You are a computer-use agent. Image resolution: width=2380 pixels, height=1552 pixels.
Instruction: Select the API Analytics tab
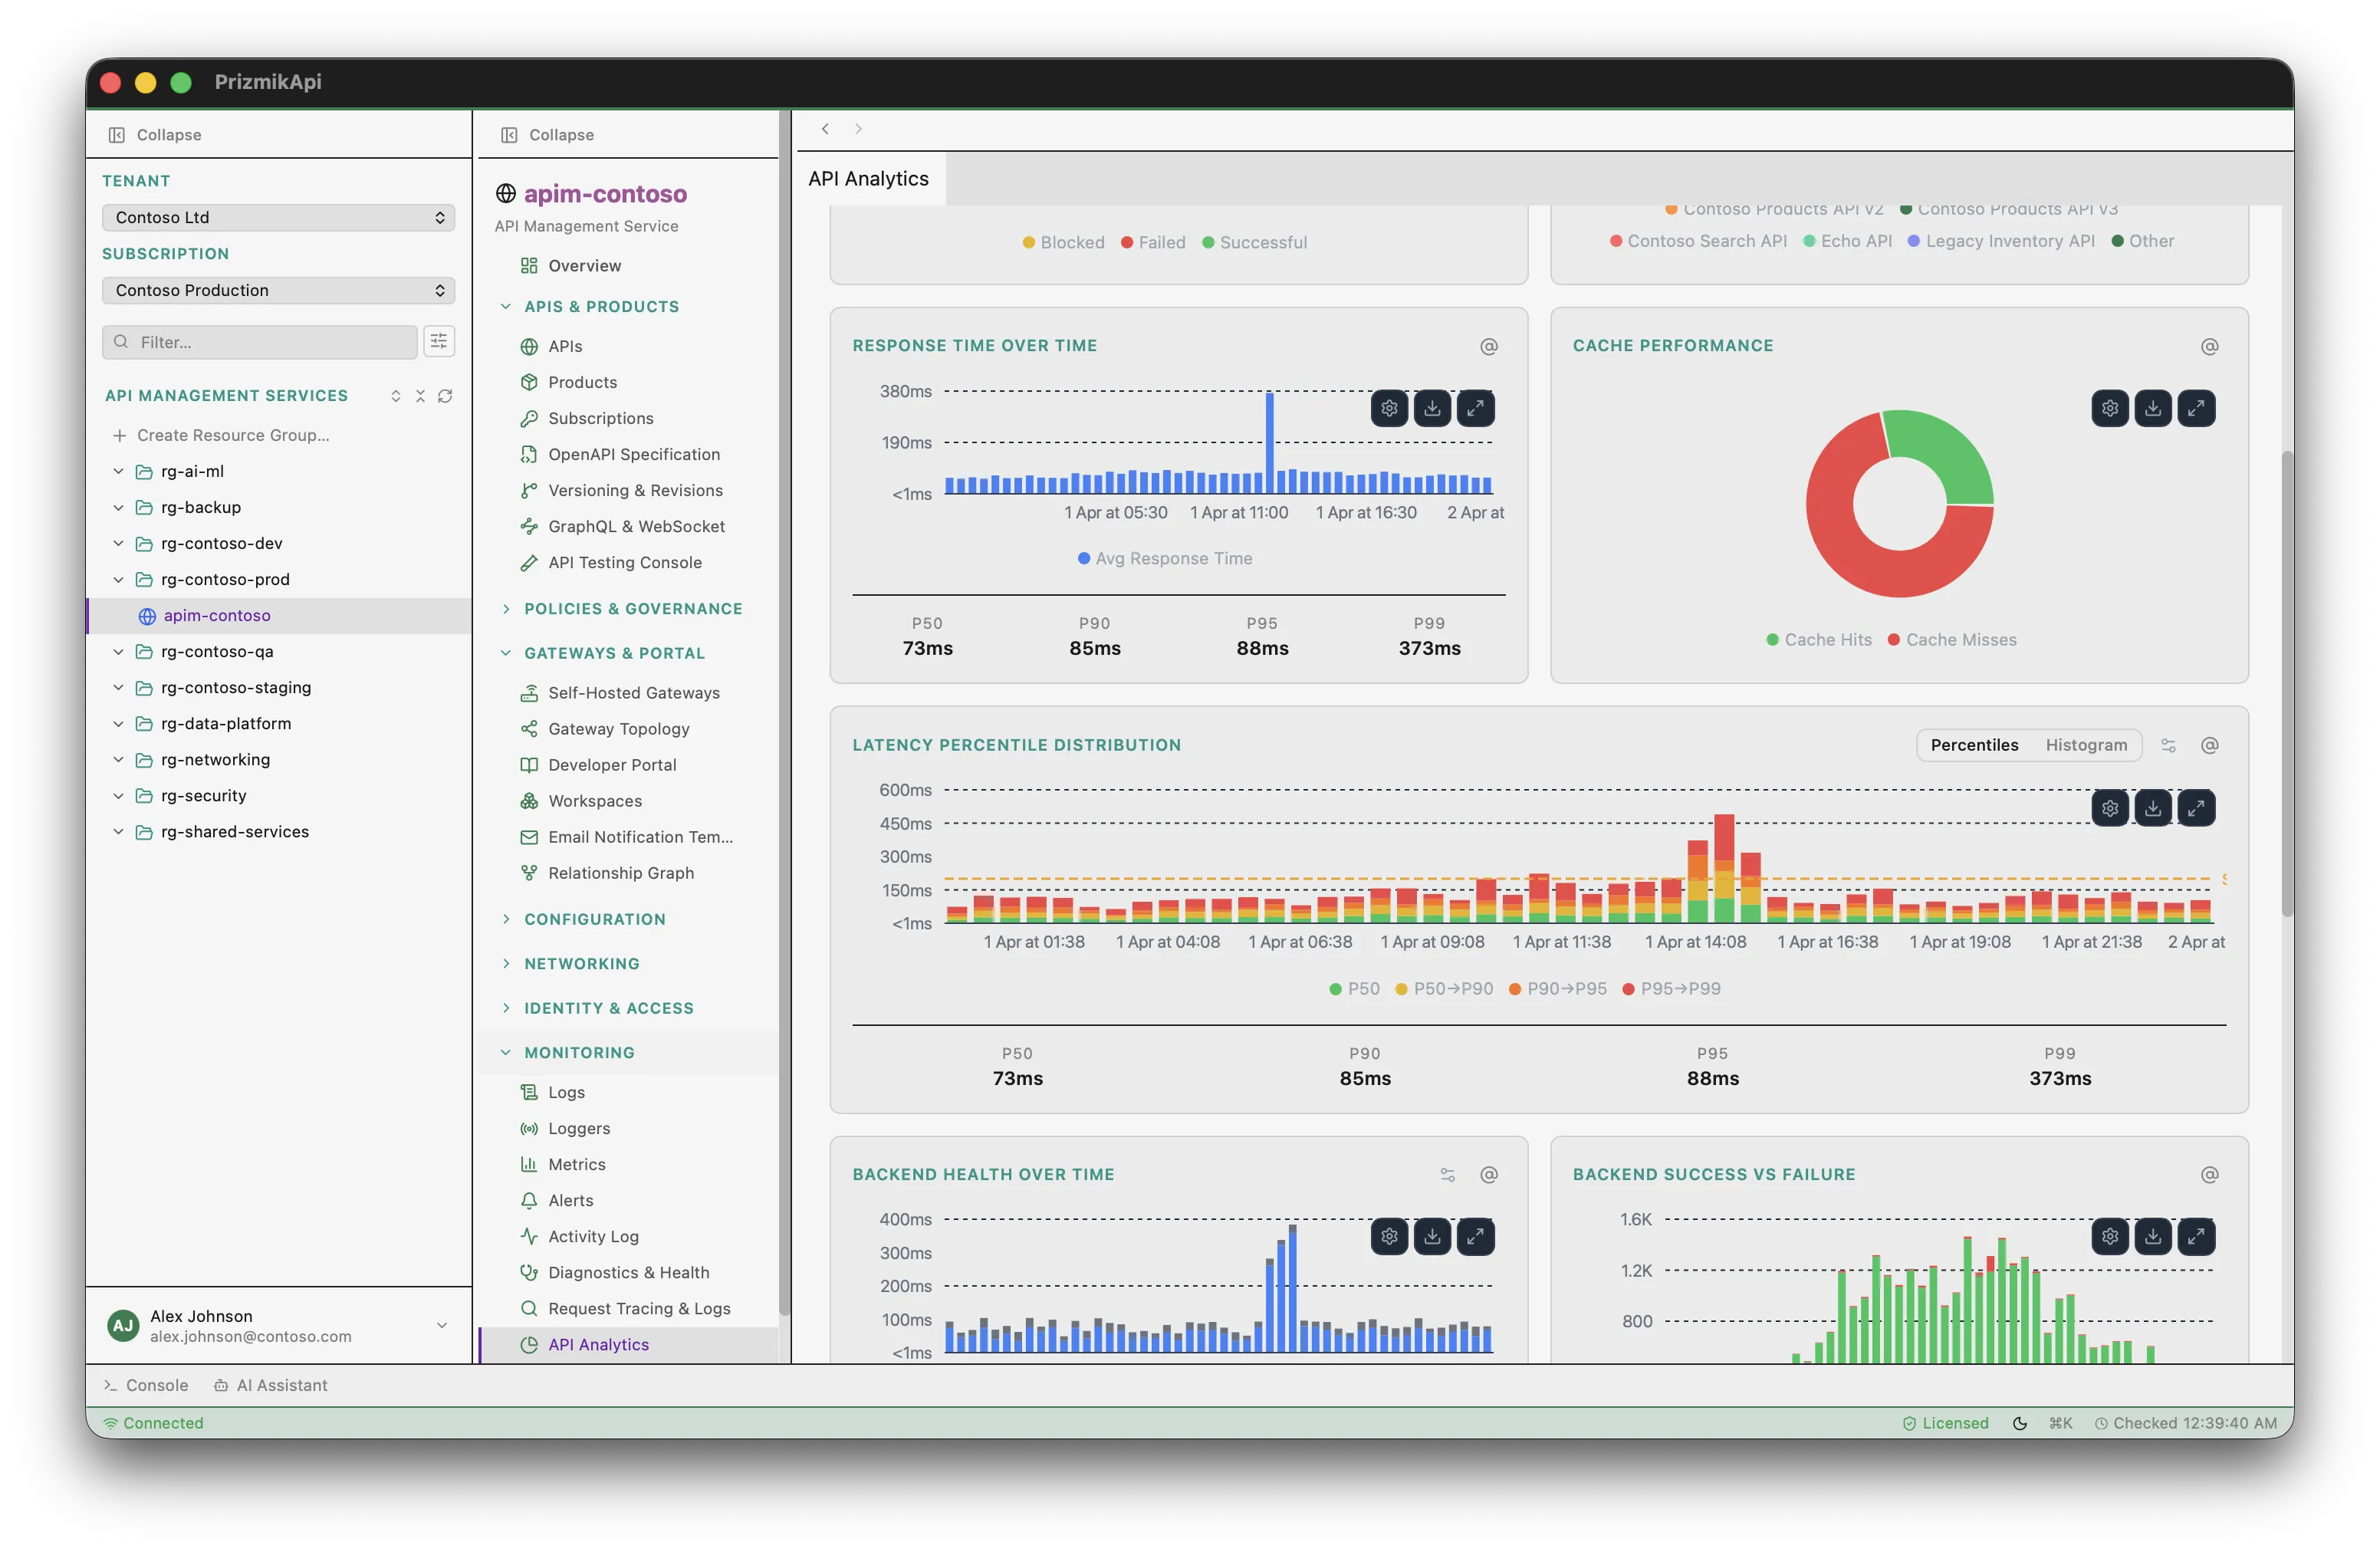(x=867, y=178)
